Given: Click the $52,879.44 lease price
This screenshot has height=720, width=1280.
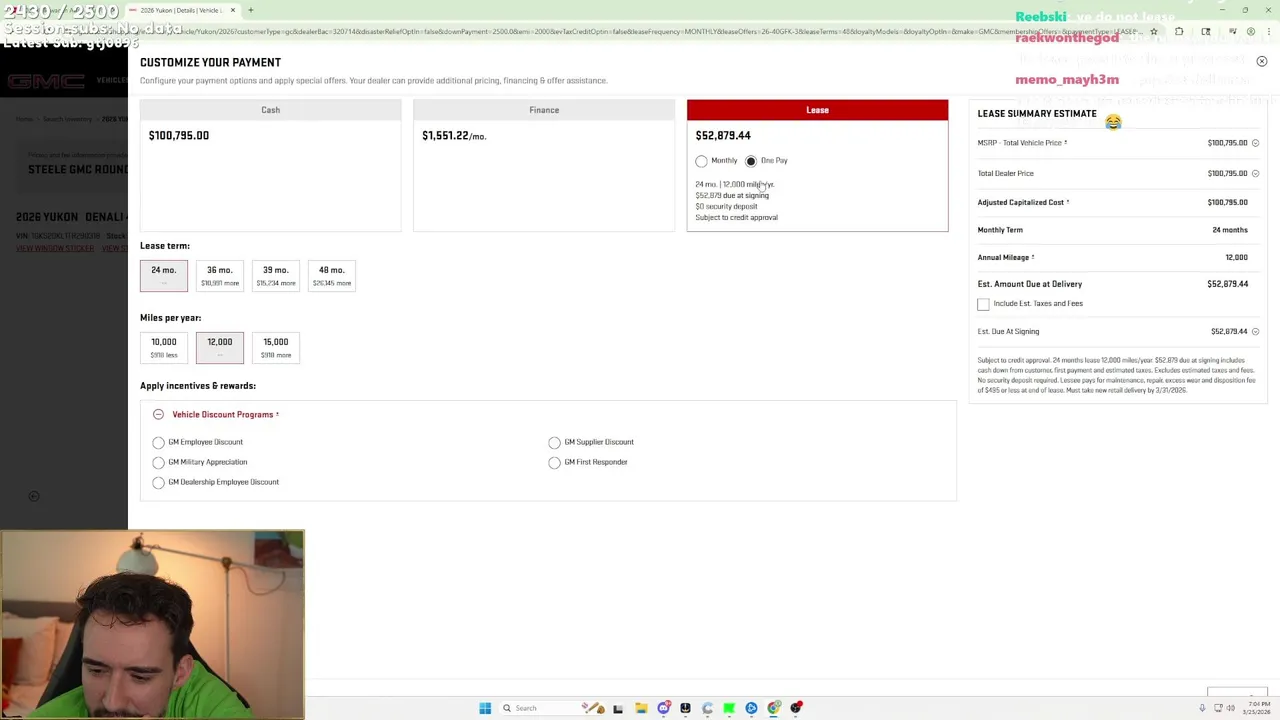Looking at the screenshot, I should pos(723,135).
